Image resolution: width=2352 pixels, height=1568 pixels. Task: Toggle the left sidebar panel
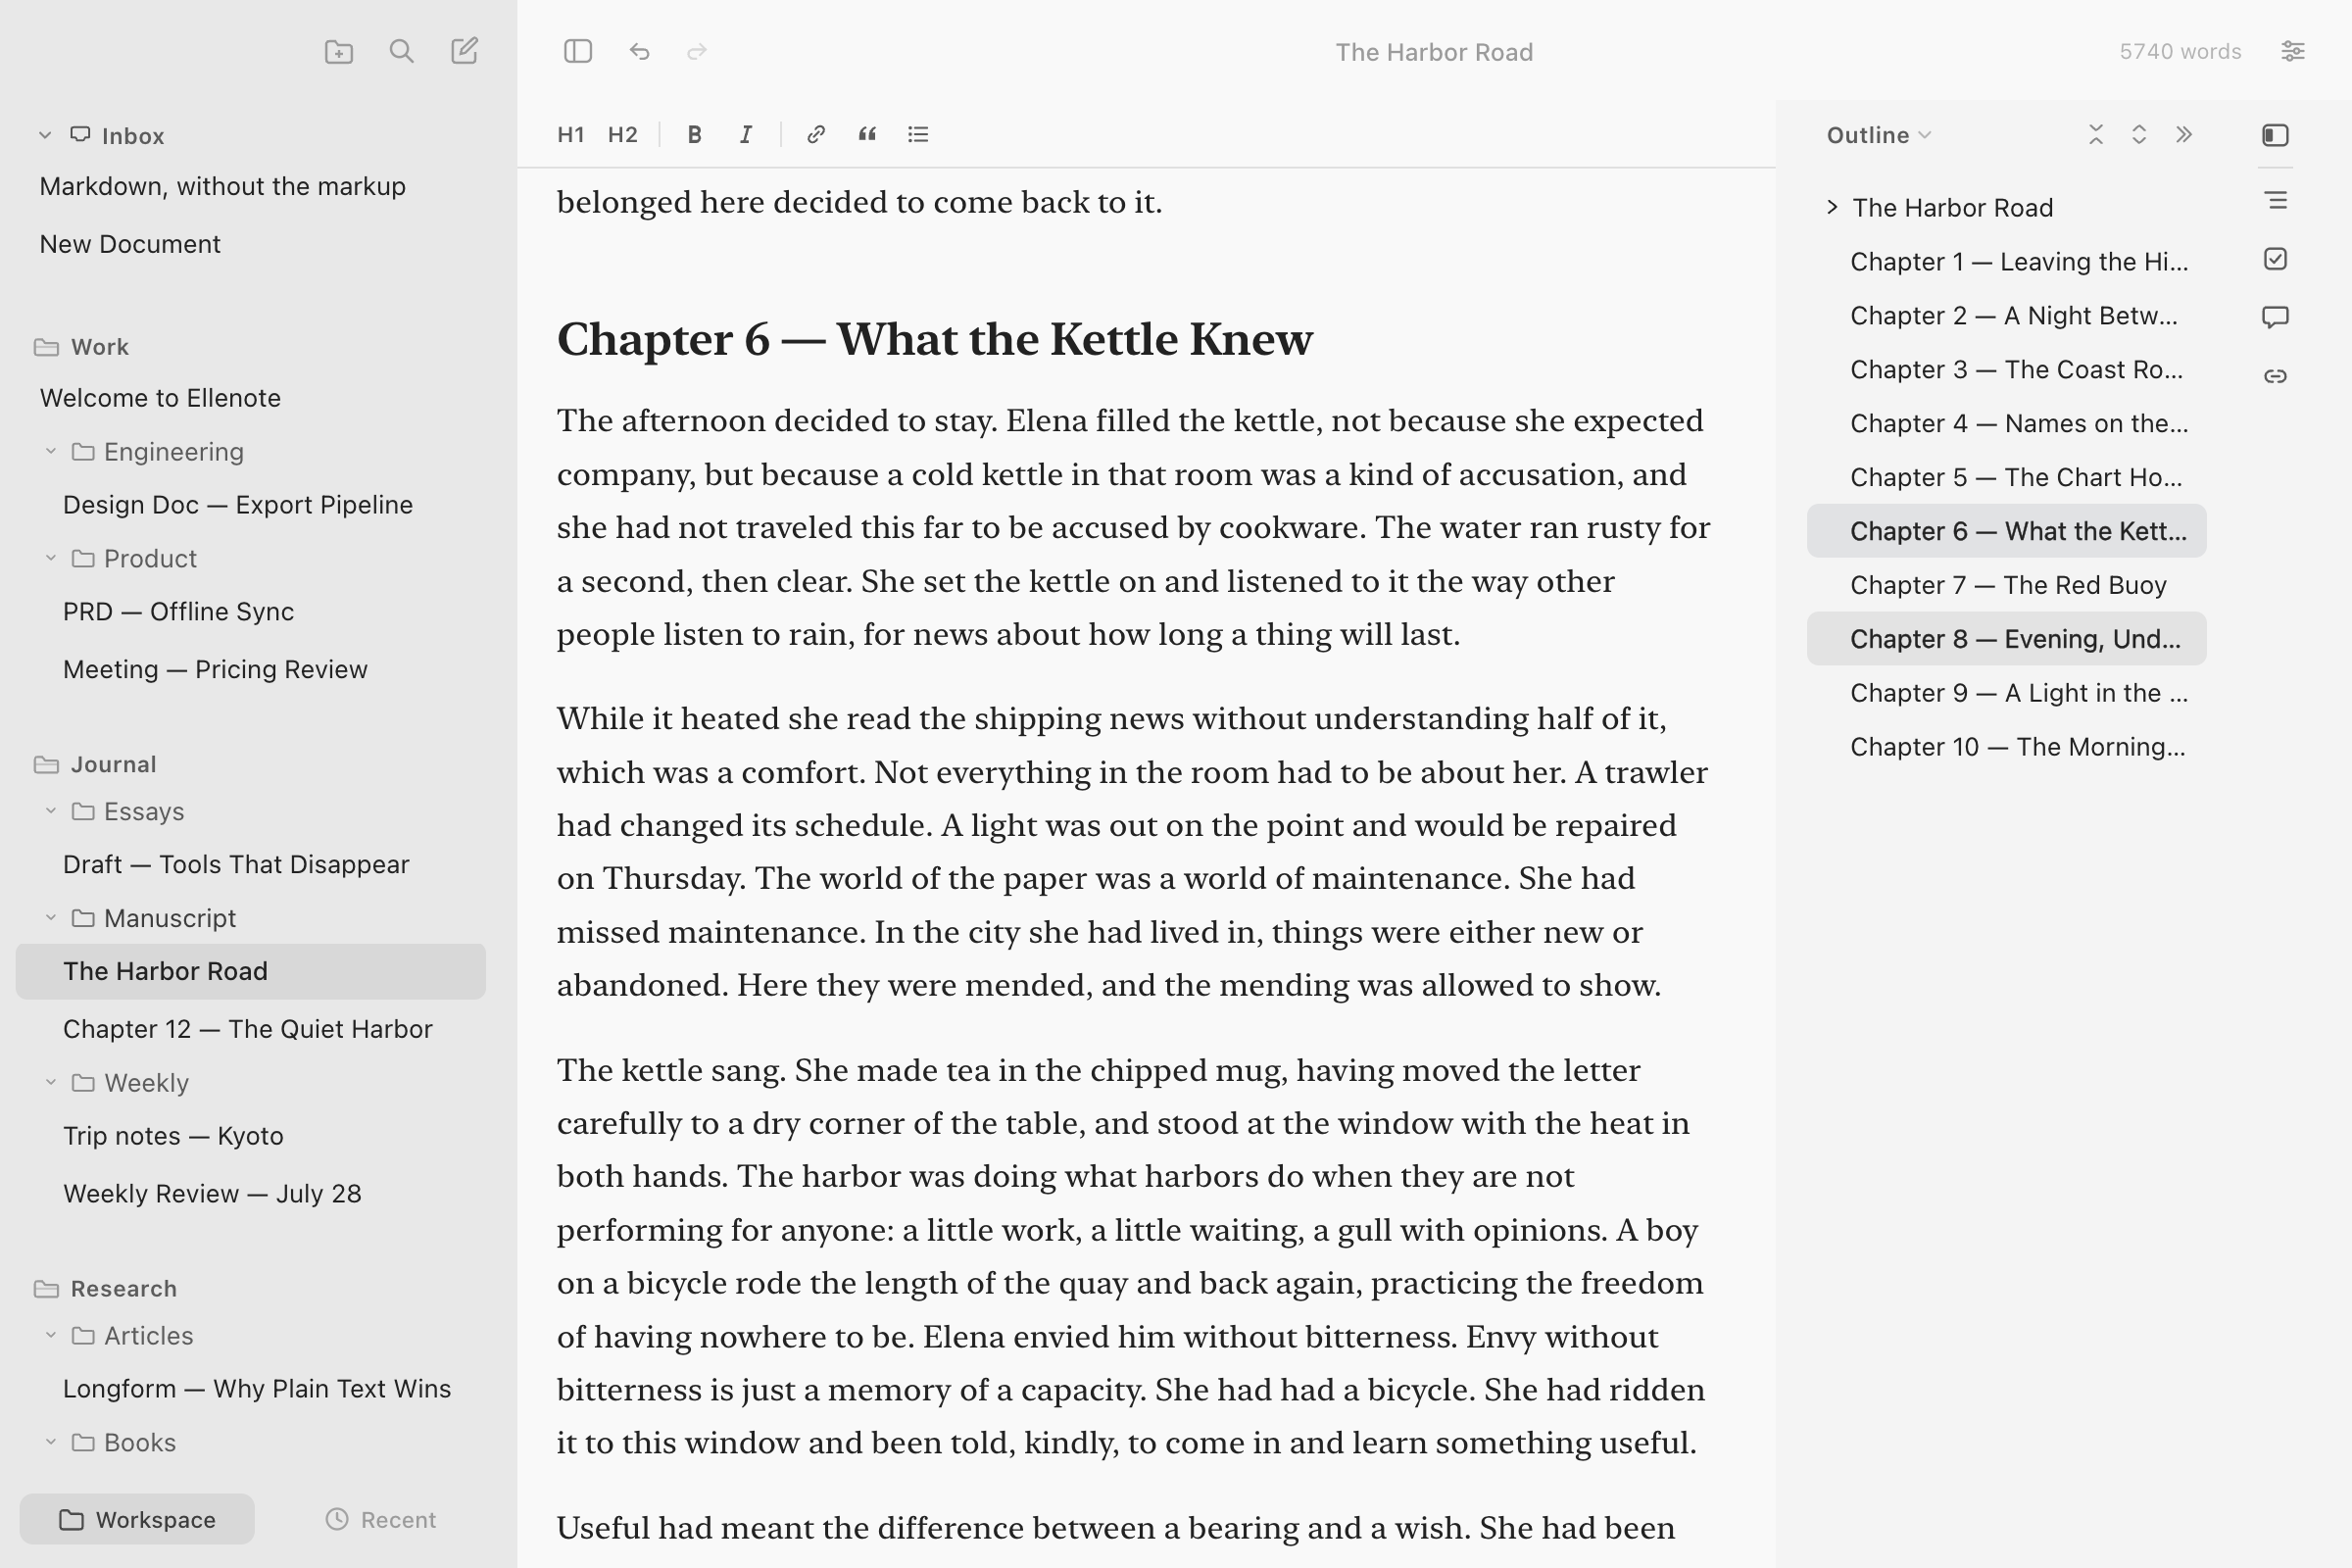pos(578,51)
